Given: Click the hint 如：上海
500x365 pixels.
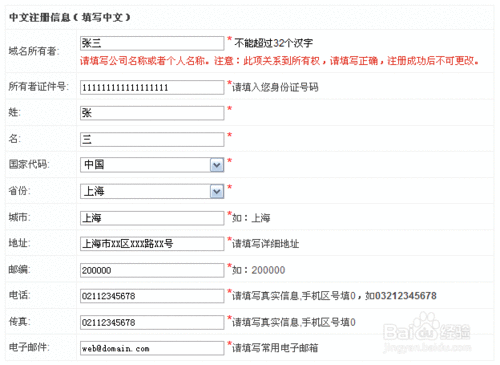Looking at the screenshot, I should (251, 218).
